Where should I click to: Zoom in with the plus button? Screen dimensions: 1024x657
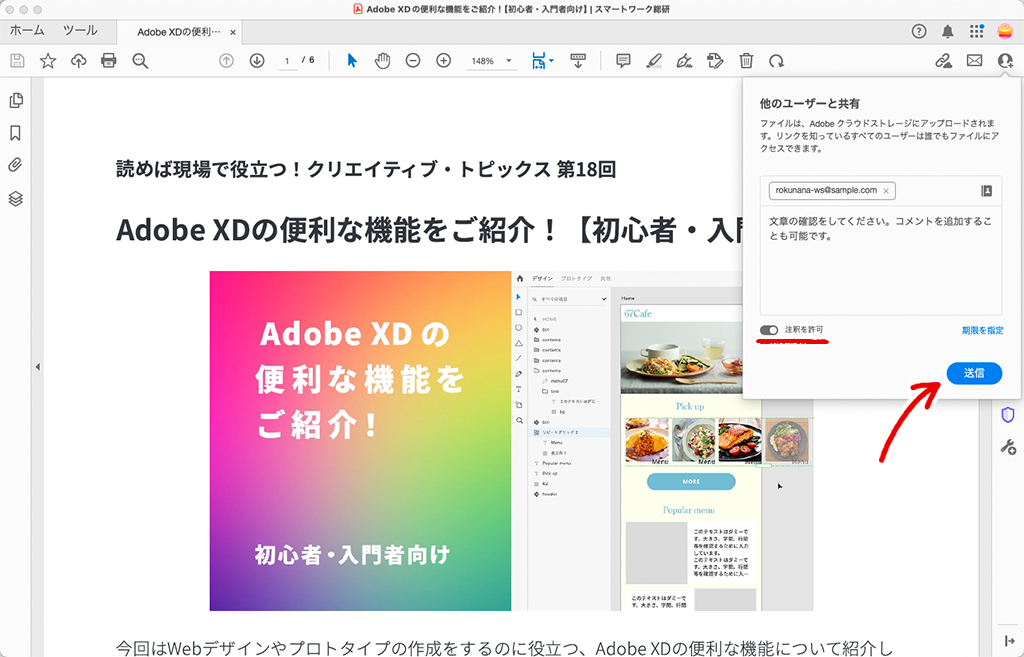443,61
